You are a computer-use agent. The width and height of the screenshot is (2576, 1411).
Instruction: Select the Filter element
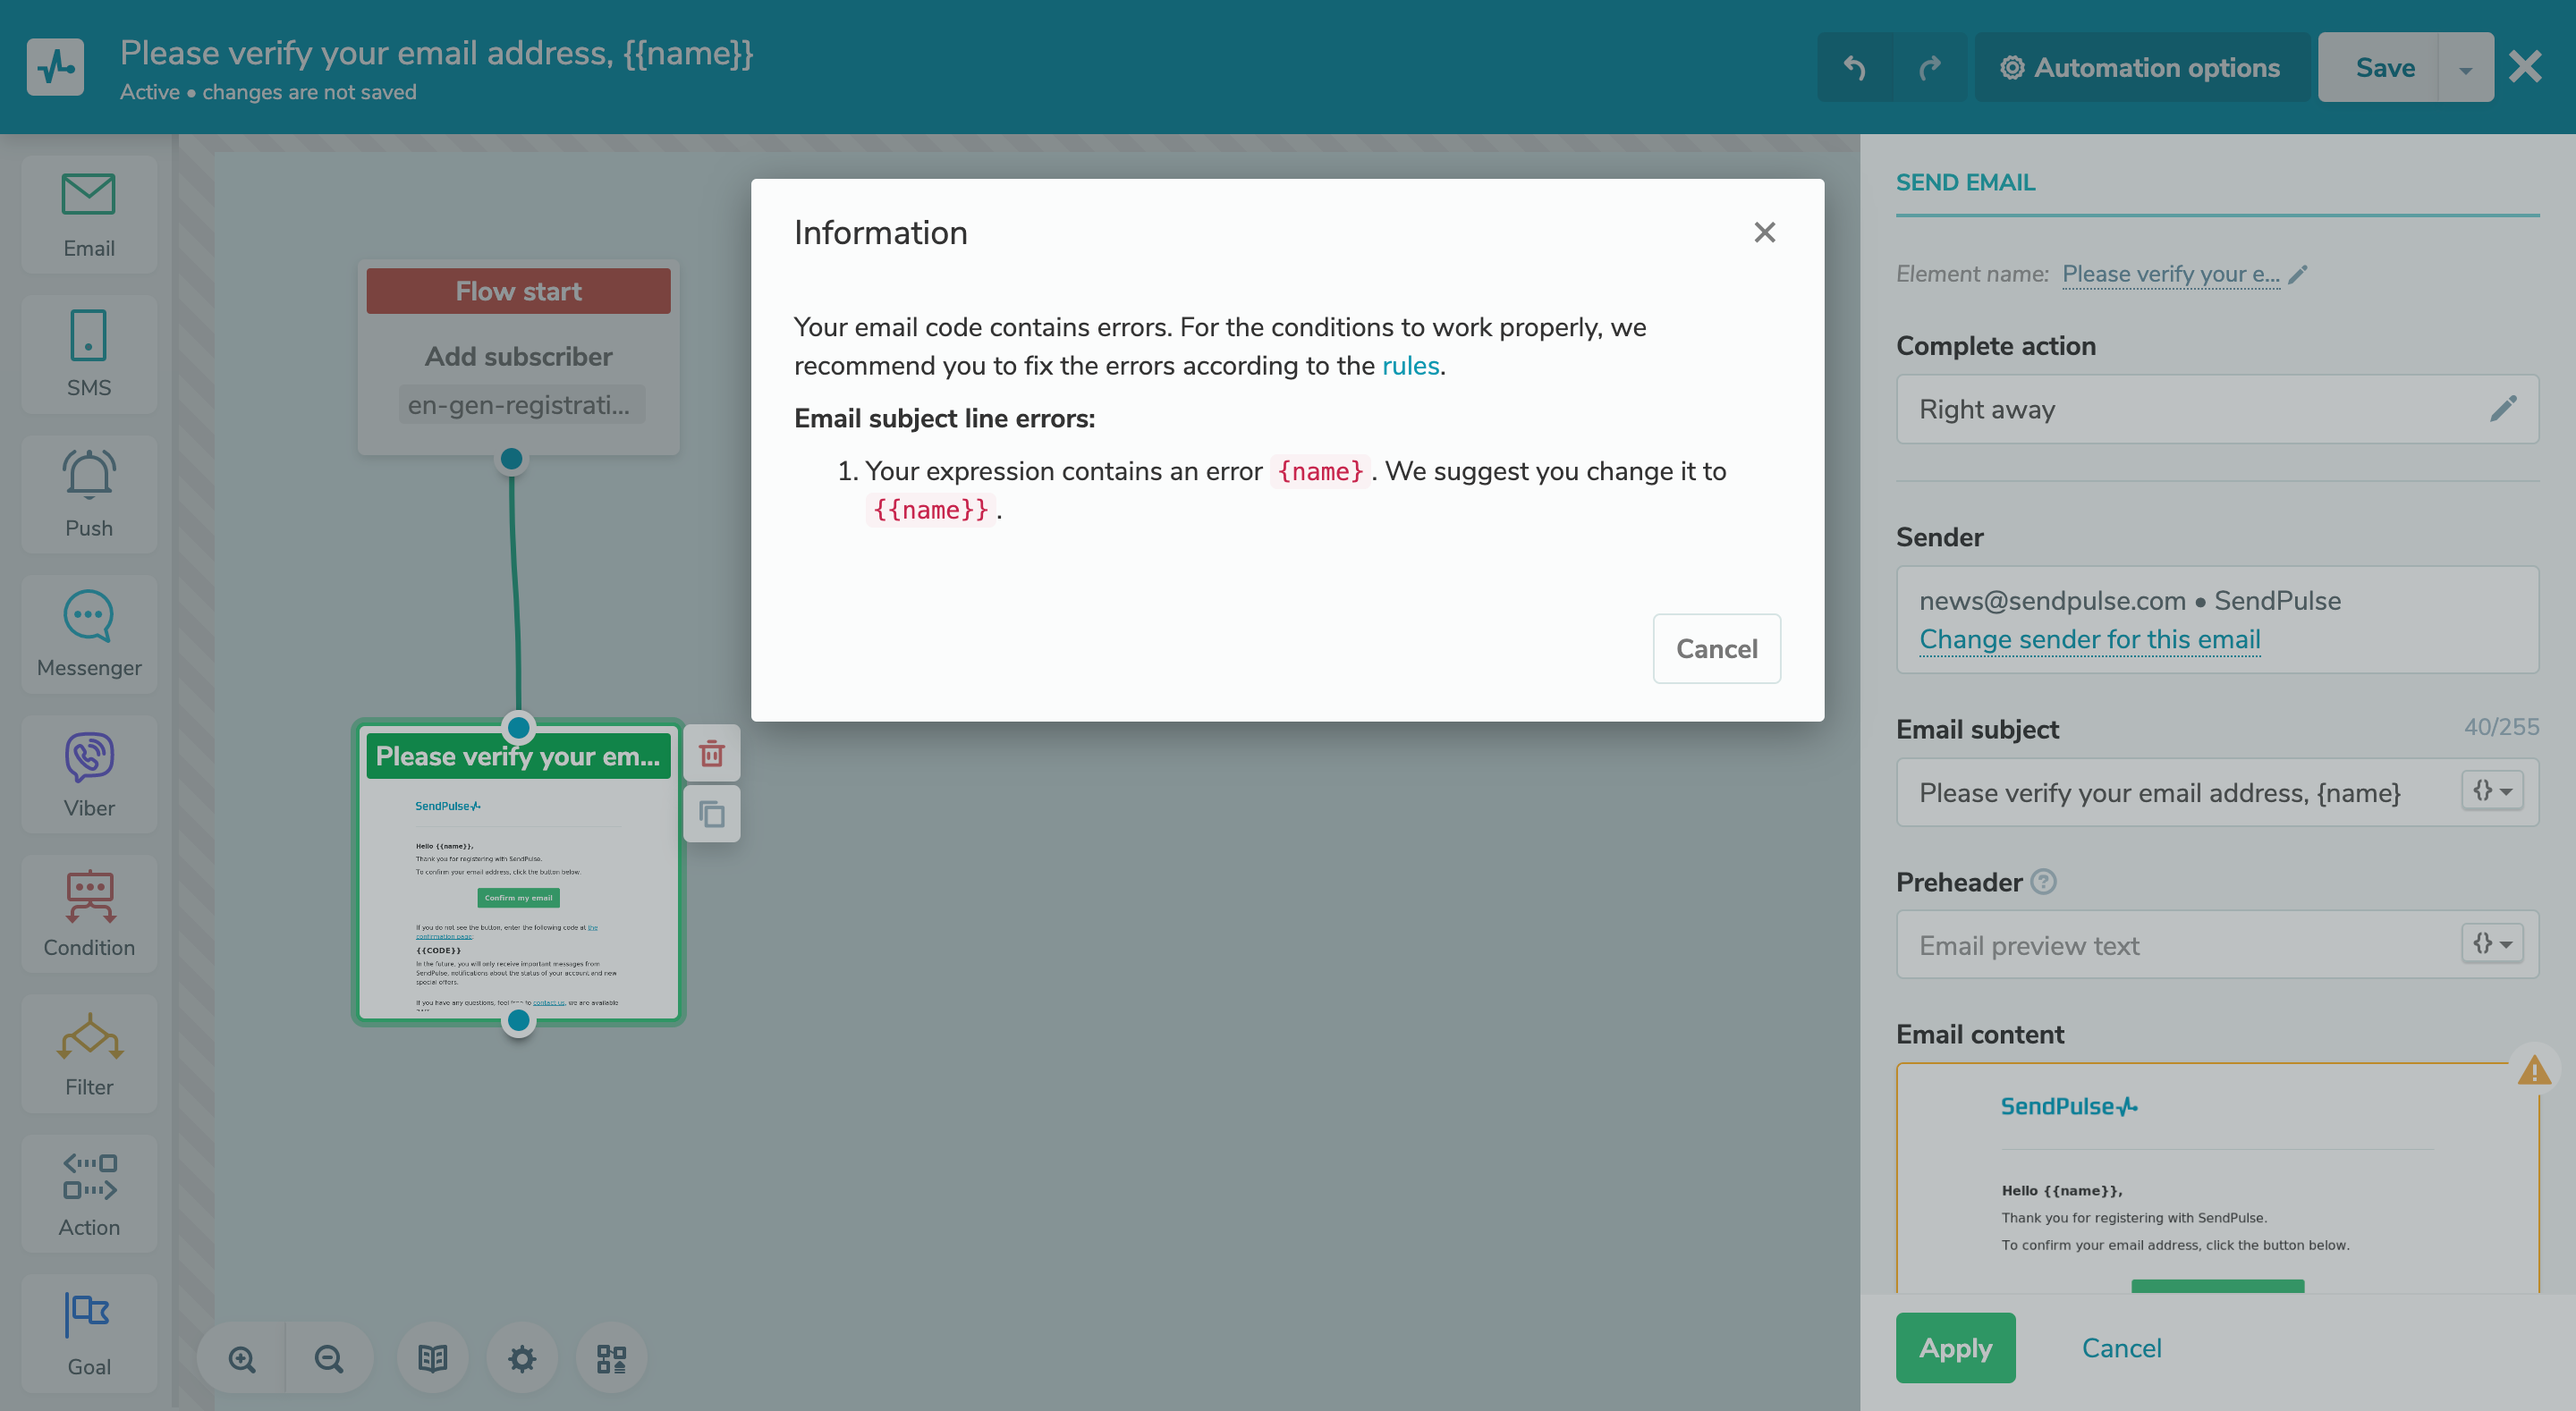[88, 1053]
